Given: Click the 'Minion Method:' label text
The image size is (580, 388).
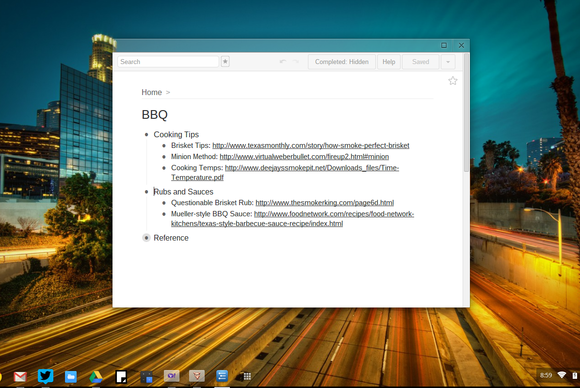Looking at the screenshot, I should [194, 156].
